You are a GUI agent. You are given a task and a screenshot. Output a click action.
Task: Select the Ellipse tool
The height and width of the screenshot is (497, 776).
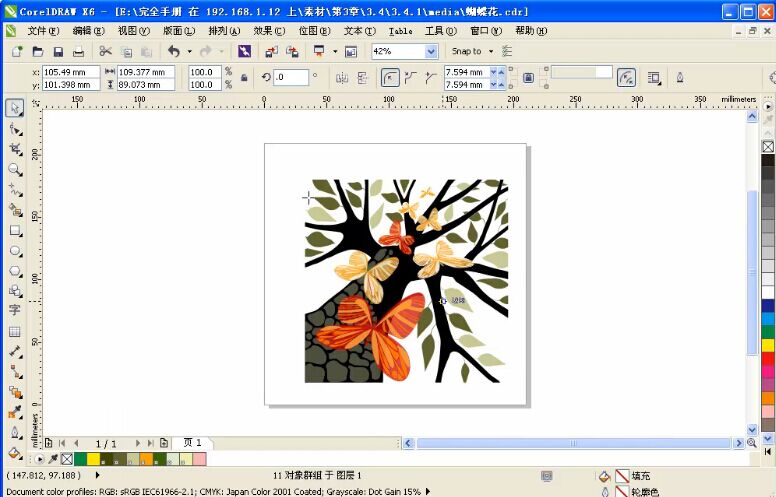(x=15, y=251)
